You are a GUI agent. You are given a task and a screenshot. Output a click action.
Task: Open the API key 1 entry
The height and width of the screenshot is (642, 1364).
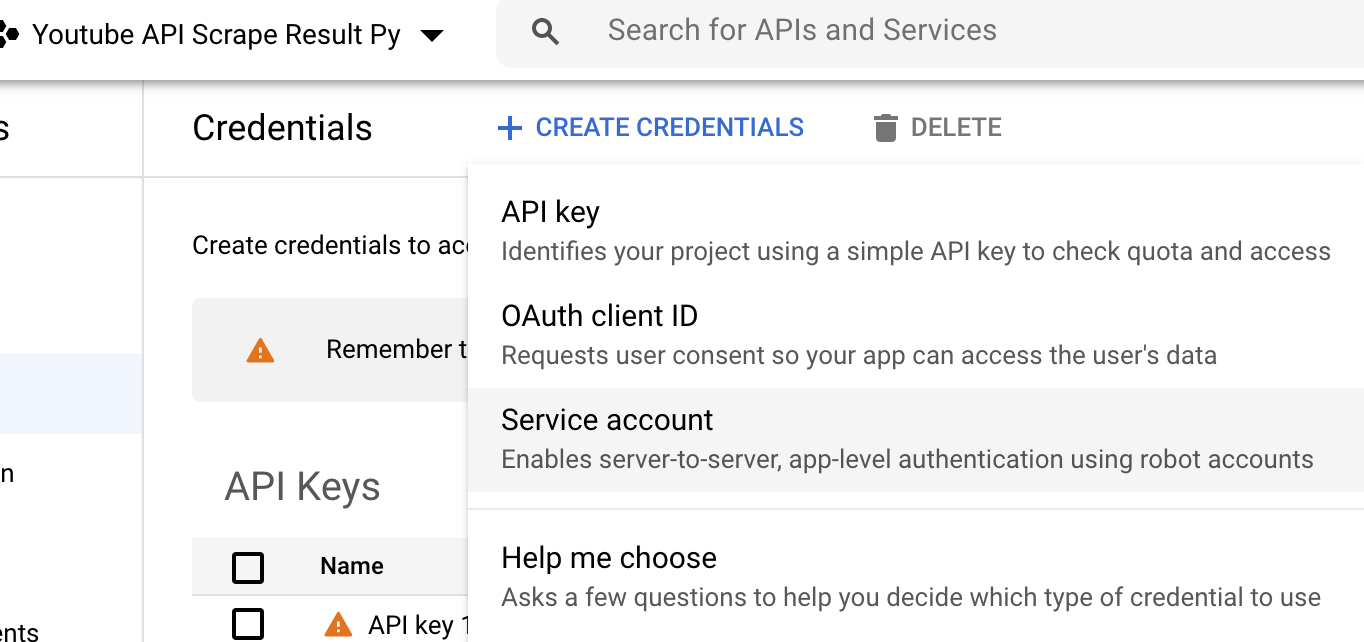pyautogui.click(x=412, y=625)
